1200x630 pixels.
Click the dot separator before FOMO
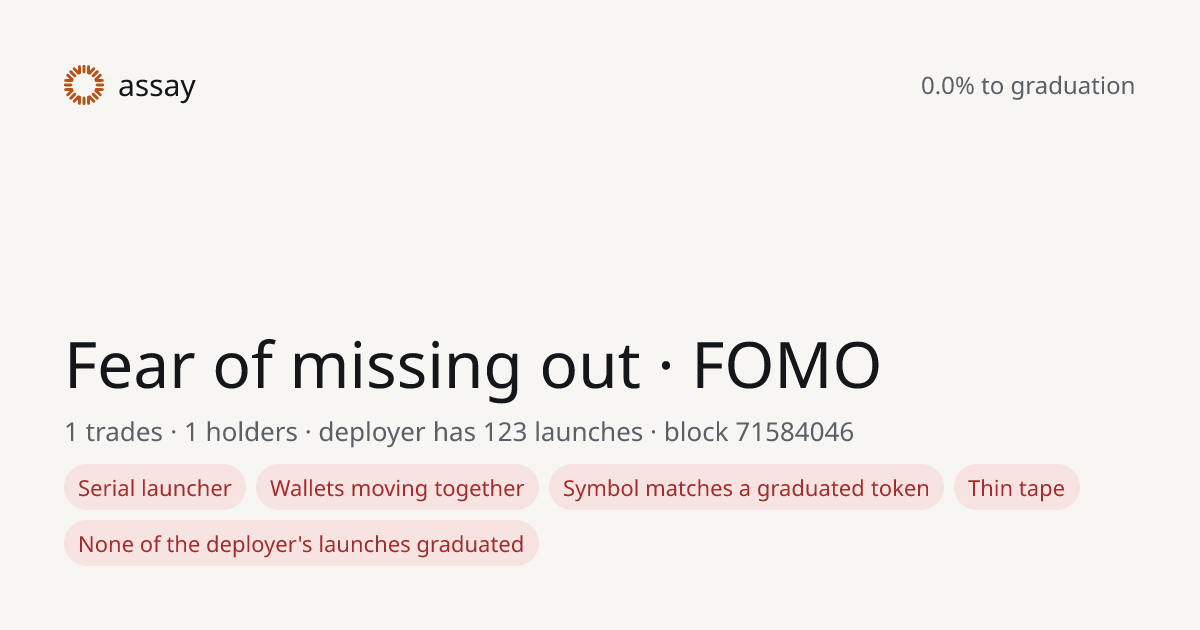pyautogui.click(x=666, y=368)
